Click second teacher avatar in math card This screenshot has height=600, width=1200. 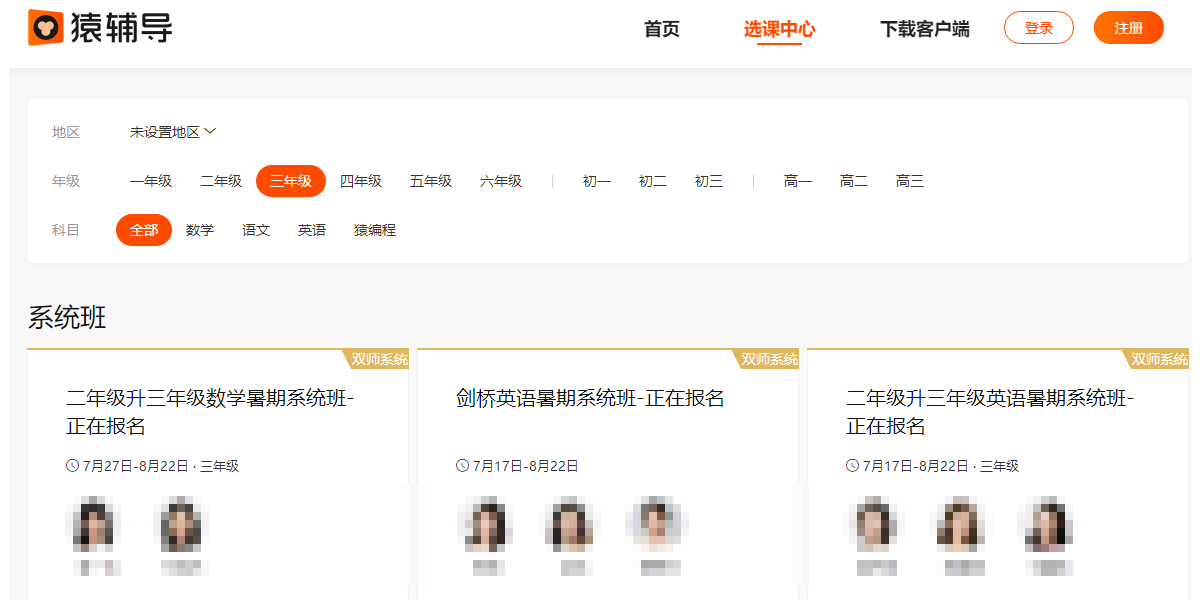tap(181, 524)
